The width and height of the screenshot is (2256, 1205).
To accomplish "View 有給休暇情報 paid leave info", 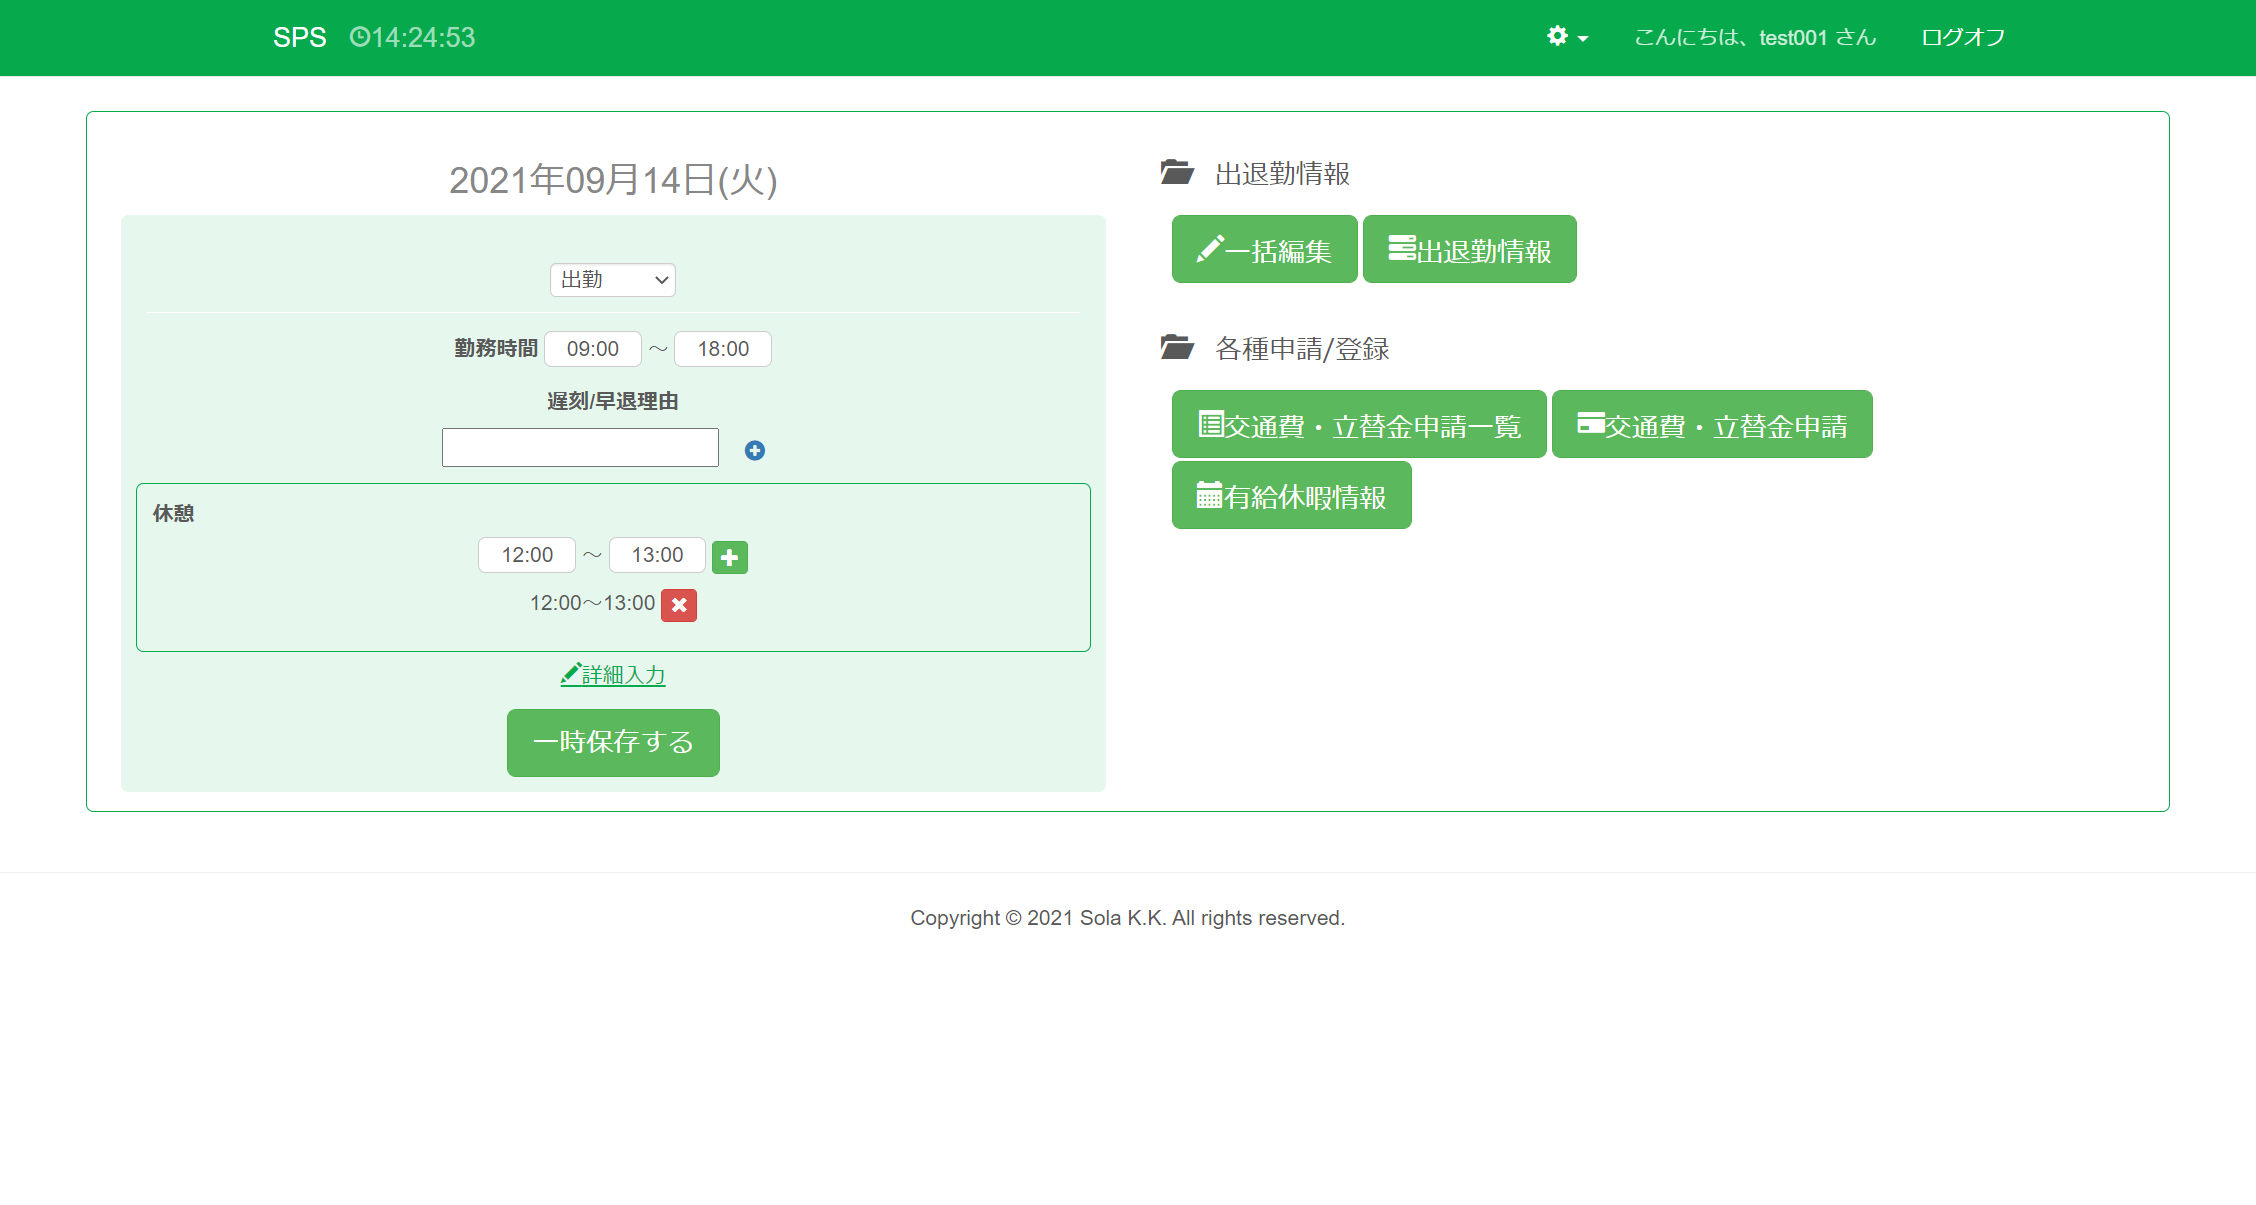I will click(x=1291, y=495).
